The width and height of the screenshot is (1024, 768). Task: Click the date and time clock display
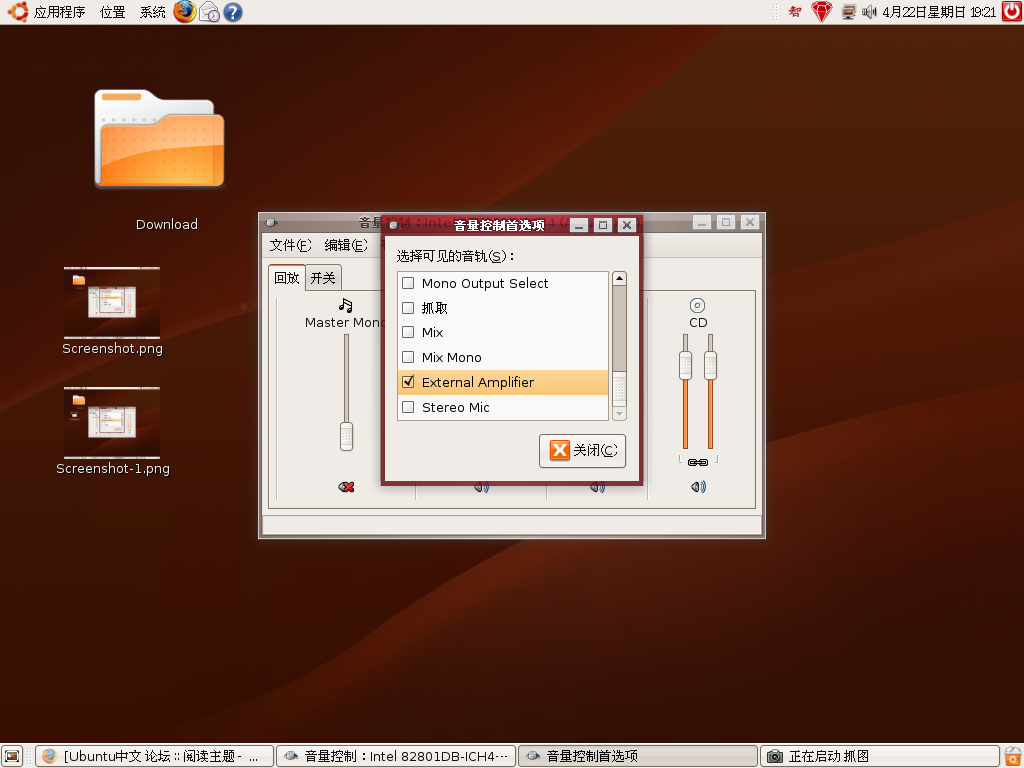pyautogui.click(x=939, y=12)
